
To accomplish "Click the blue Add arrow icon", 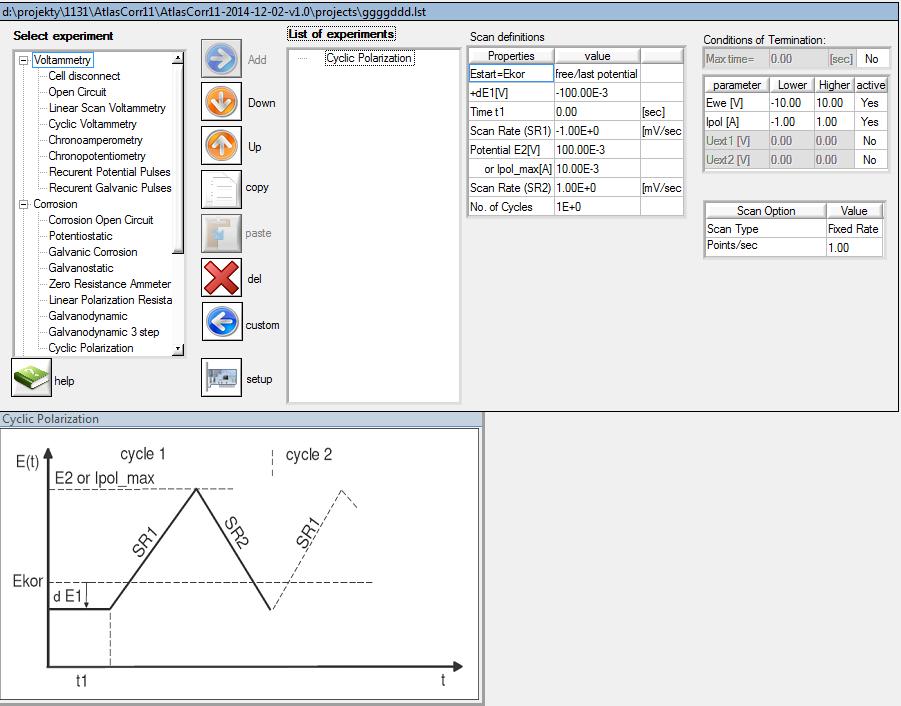I will click(x=221, y=59).
